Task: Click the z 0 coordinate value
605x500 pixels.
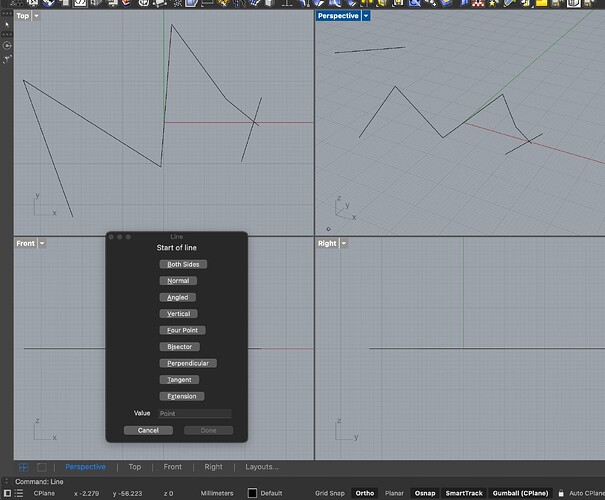Action: (168, 493)
